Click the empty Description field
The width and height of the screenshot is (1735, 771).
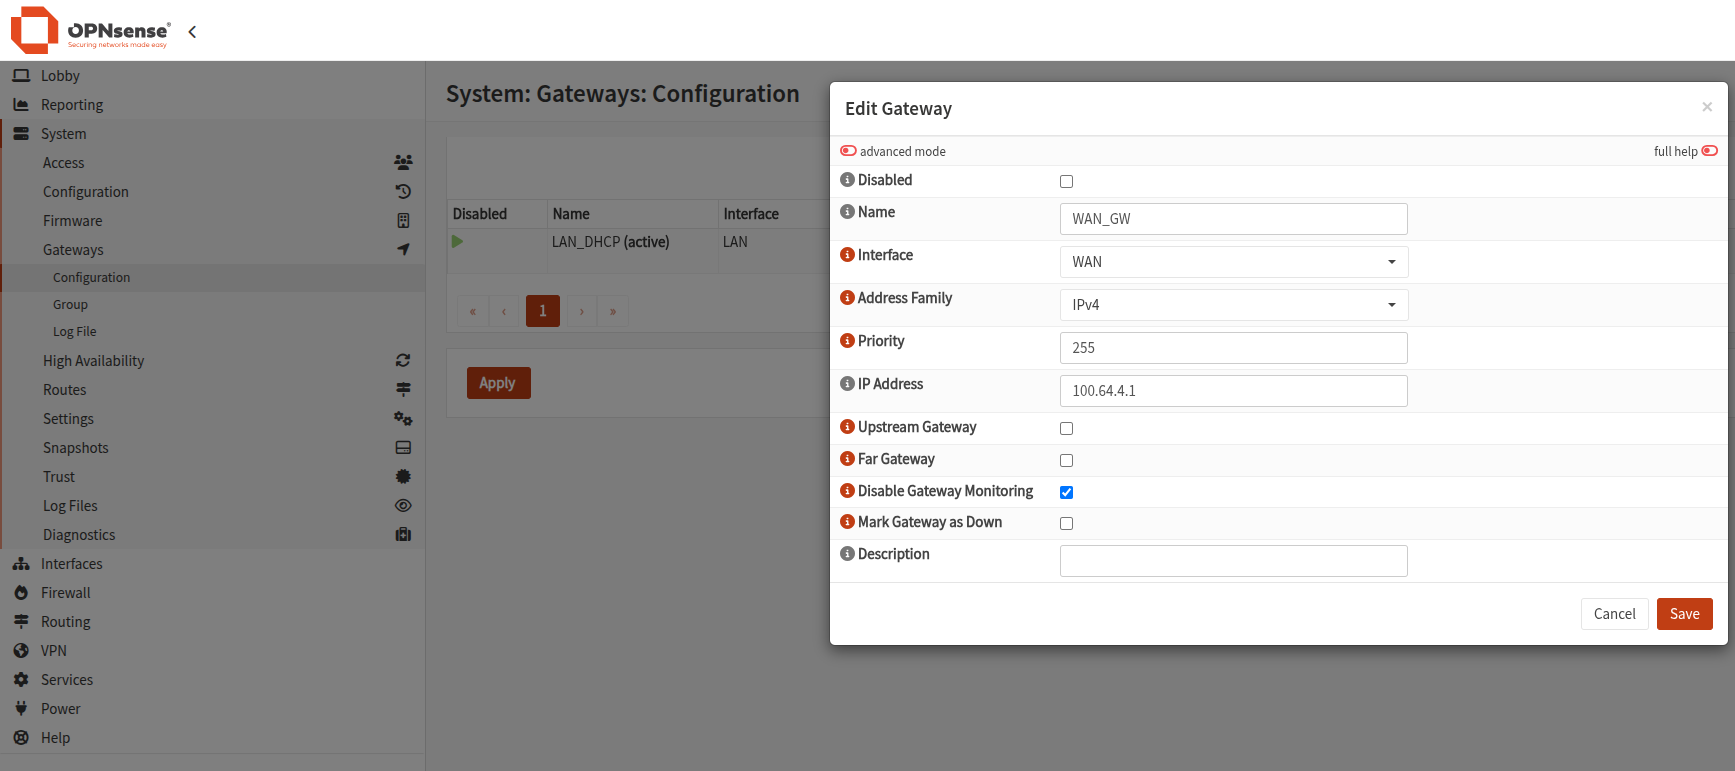coord(1234,561)
